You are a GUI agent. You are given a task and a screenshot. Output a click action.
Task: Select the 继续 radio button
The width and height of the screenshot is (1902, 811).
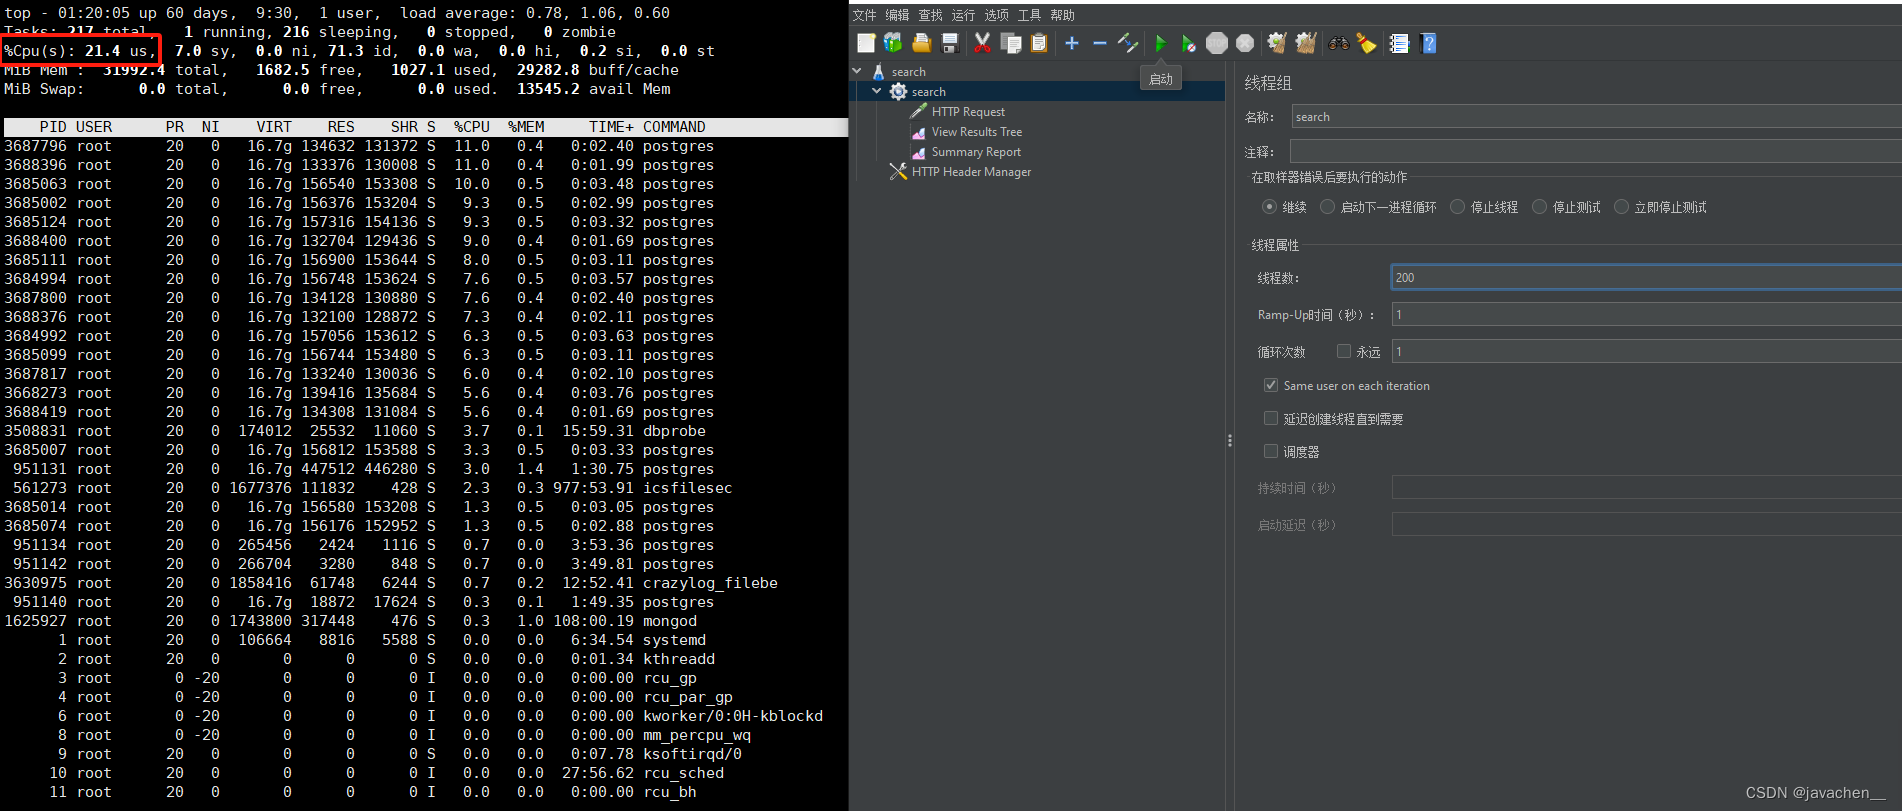(x=1269, y=207)
